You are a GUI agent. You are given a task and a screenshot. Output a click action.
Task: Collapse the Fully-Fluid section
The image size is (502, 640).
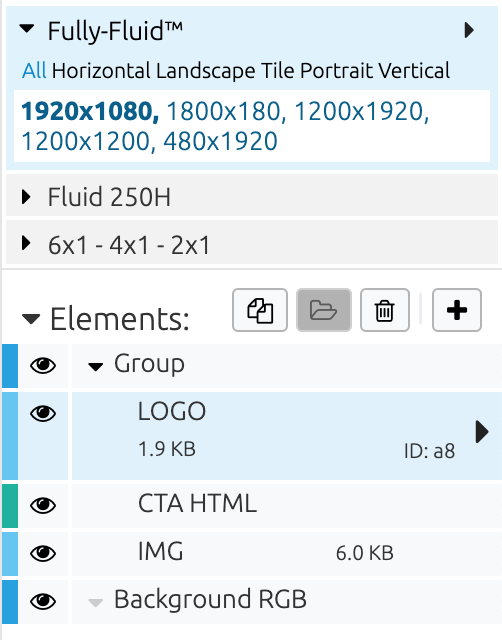pyautogui.click(x=27, y=29)
